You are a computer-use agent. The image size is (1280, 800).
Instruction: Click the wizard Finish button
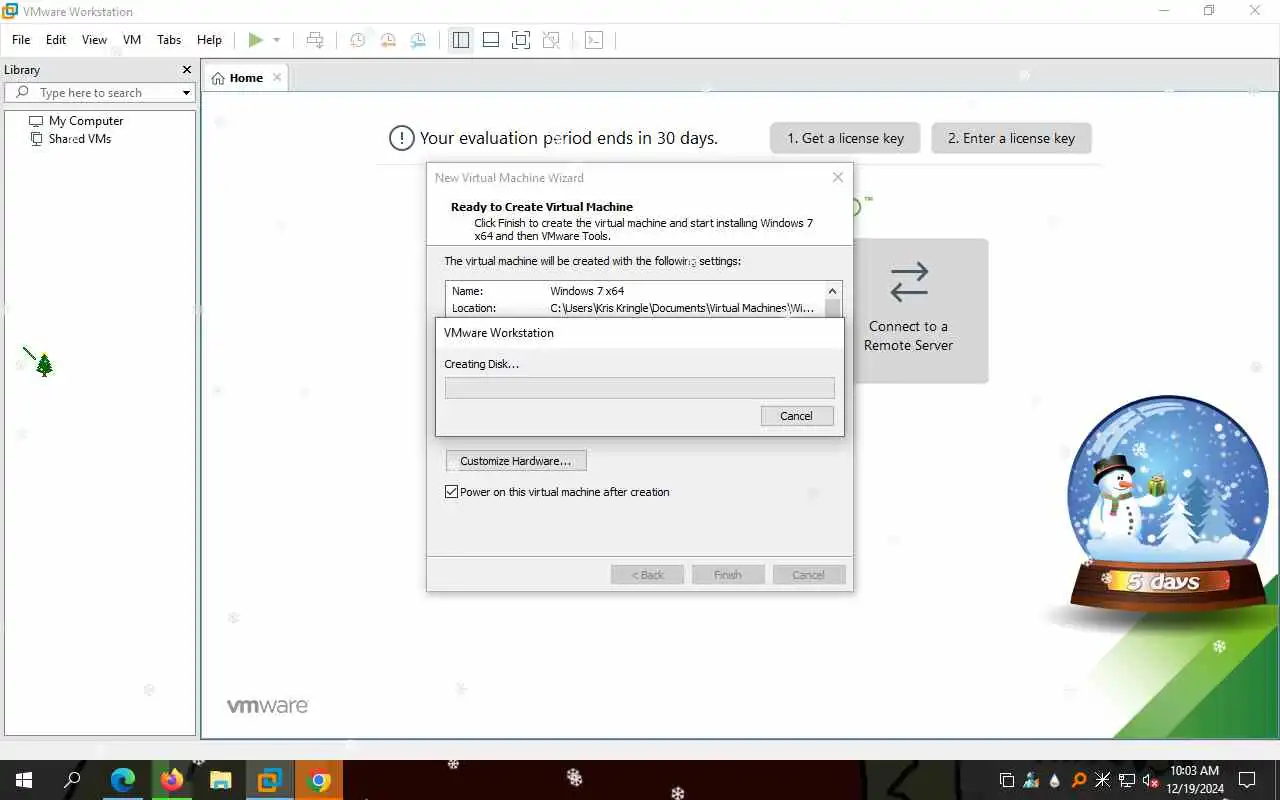click(x=728, y=575)
